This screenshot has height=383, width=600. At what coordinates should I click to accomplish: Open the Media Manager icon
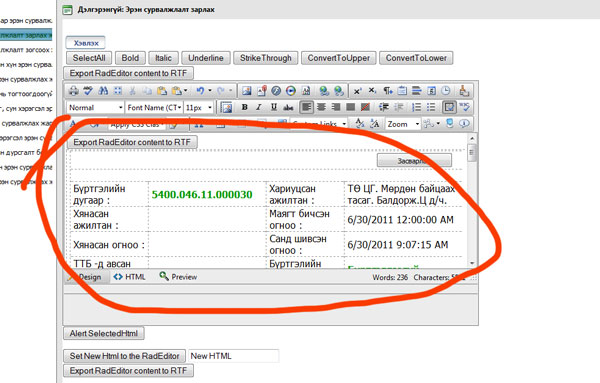pos(291,91)
